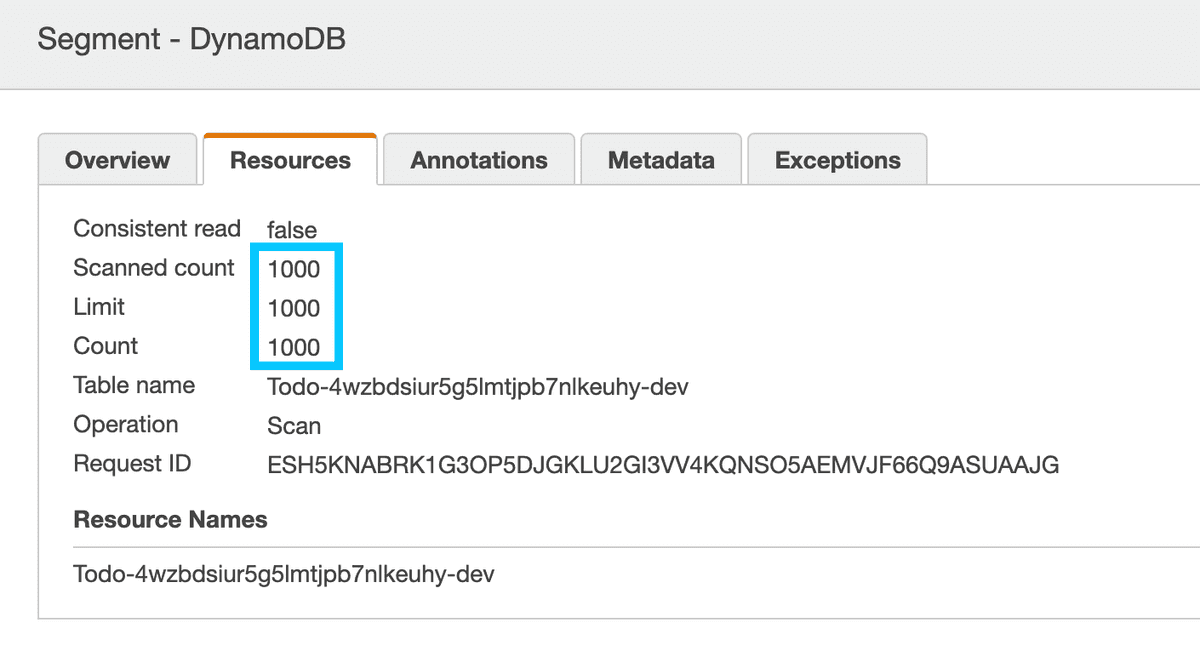Click the 'Limit' label
1200x645 pixels.
coord(99,307)
